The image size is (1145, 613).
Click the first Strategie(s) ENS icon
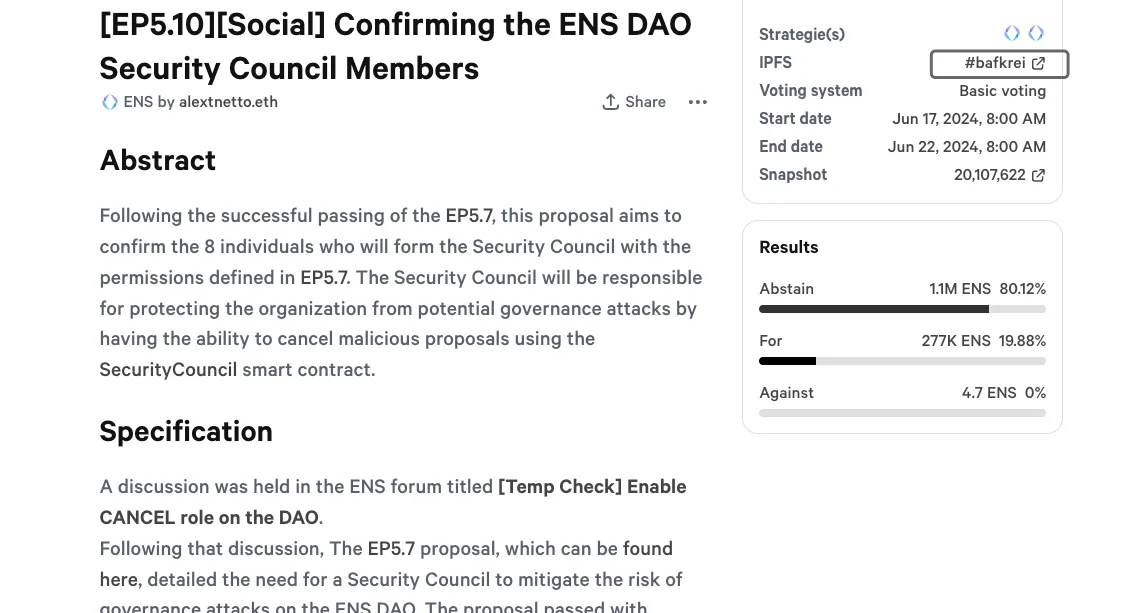pos(1012,34)
